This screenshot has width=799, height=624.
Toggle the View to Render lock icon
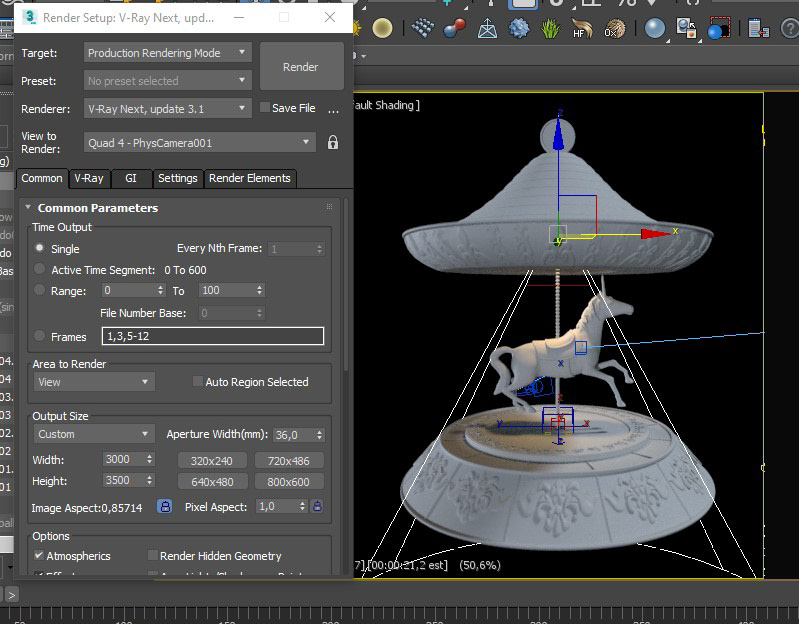pyautogui.click(x=333, y=142)
